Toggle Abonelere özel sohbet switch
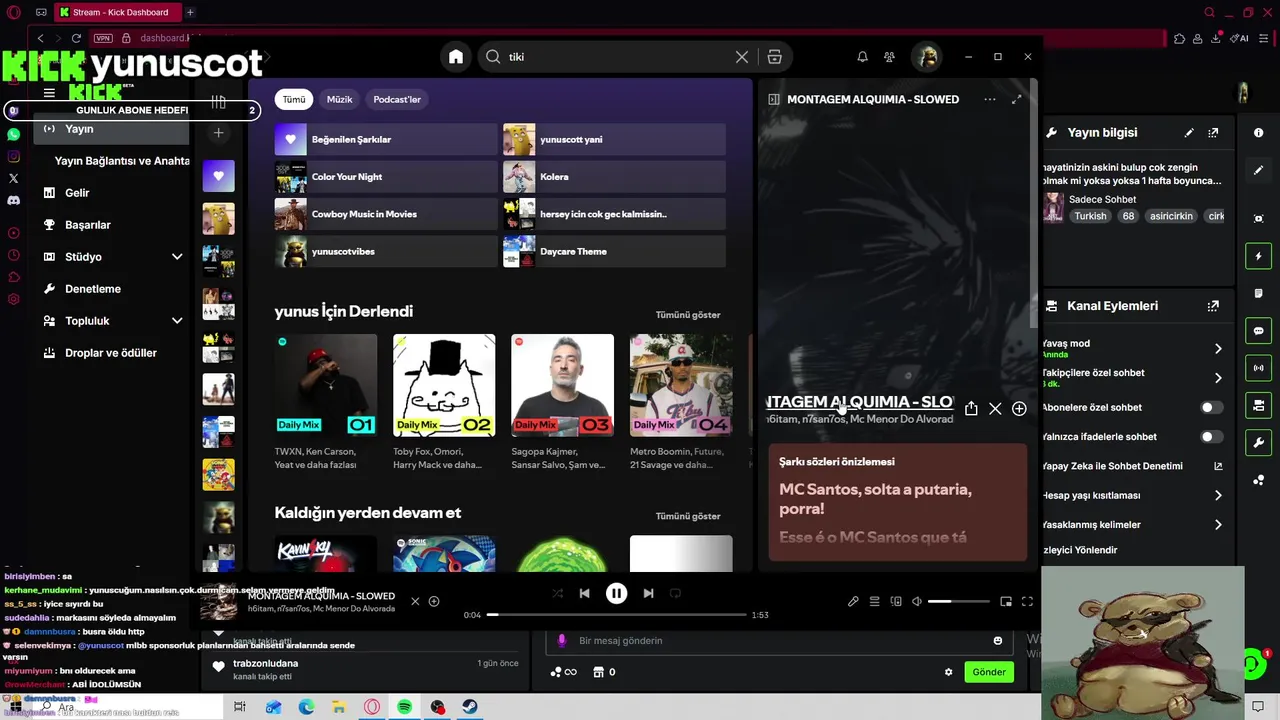The height and width of the screenshot is (720, 1280). [x=1211, y=407]
